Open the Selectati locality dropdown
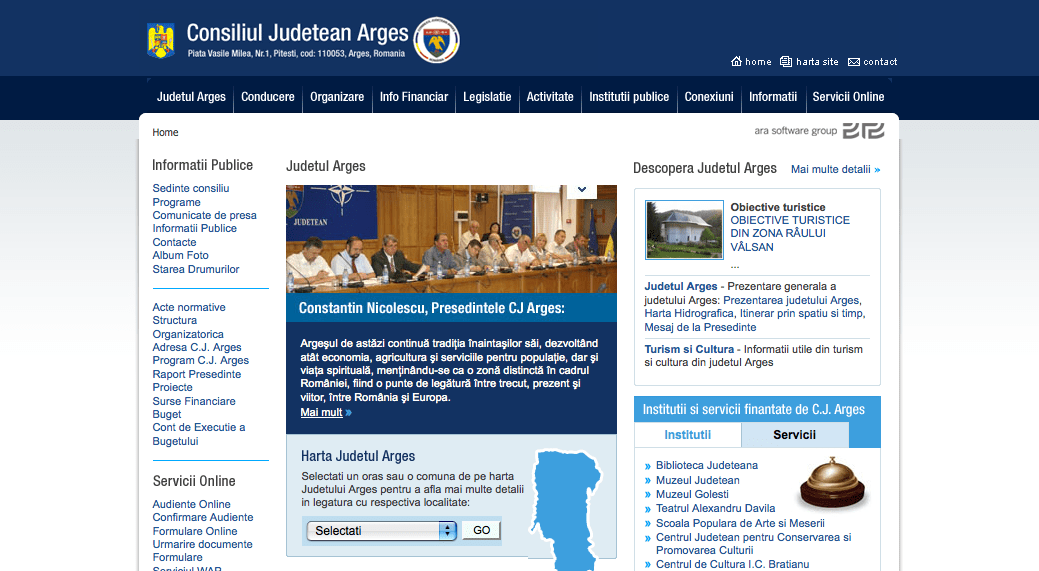This screenshot has height=571, width=1039. coord(382,531)
